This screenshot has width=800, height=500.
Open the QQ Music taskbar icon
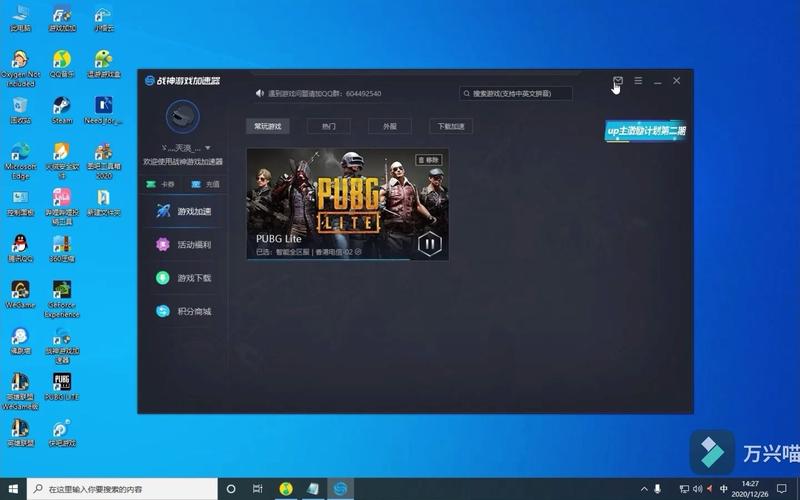click(x=286, y=489)
